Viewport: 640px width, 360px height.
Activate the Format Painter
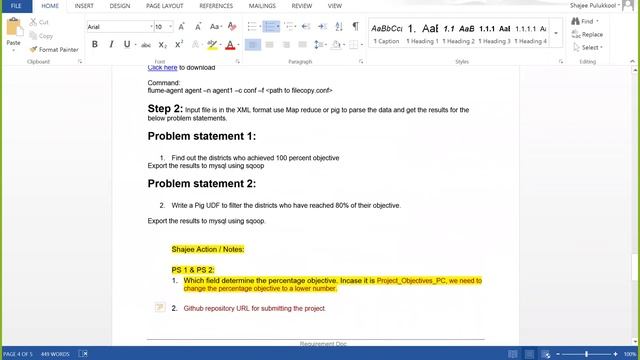[54, 49]
